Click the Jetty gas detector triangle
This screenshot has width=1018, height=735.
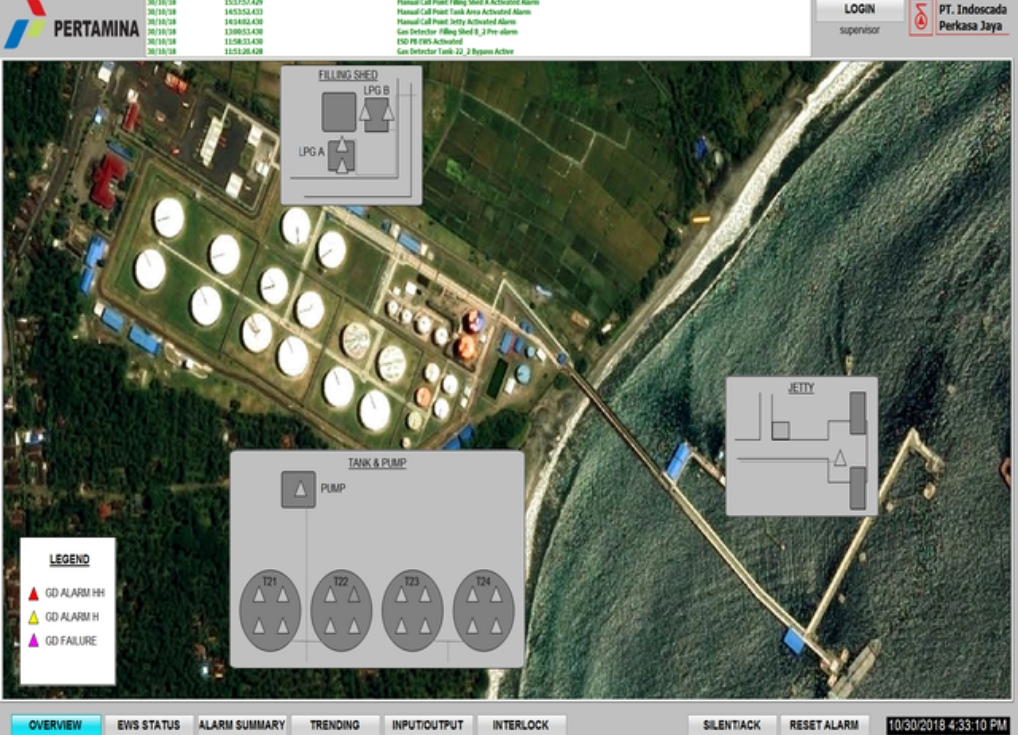[840, 458]
